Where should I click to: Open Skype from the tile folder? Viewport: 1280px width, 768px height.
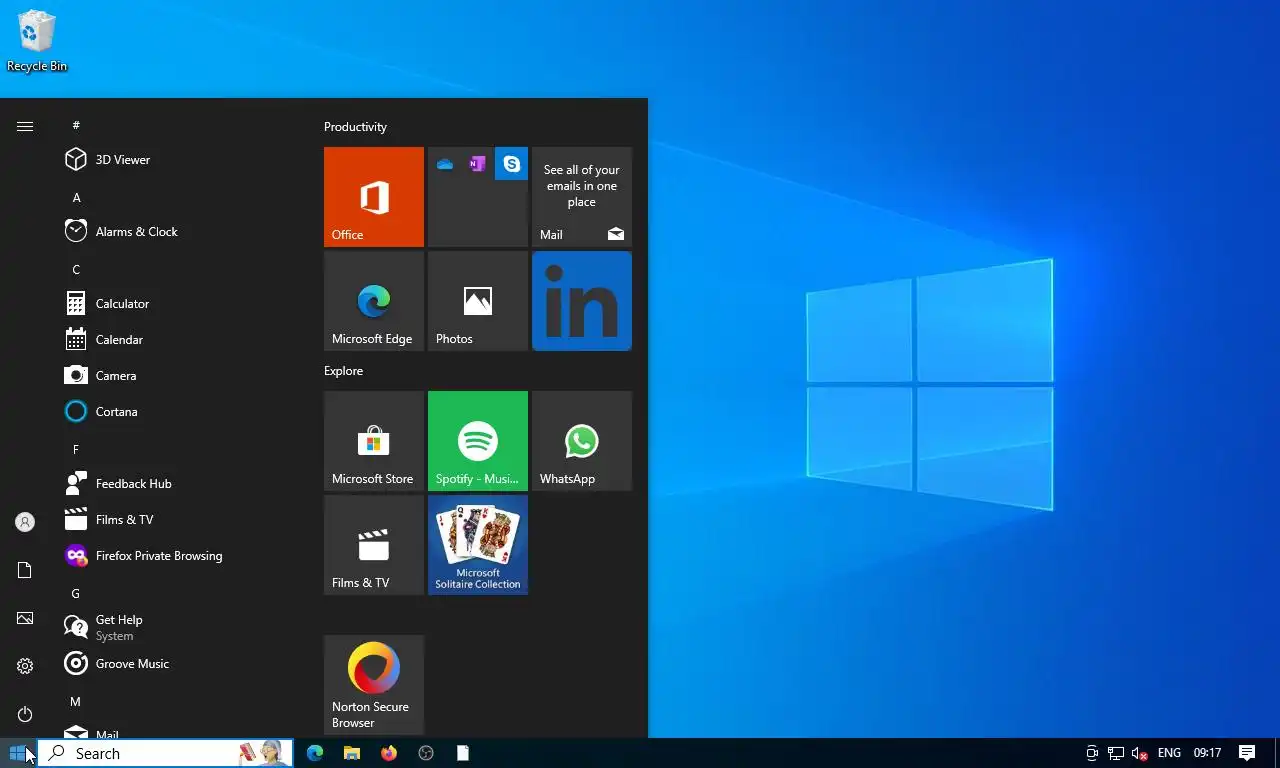[511, 164]
